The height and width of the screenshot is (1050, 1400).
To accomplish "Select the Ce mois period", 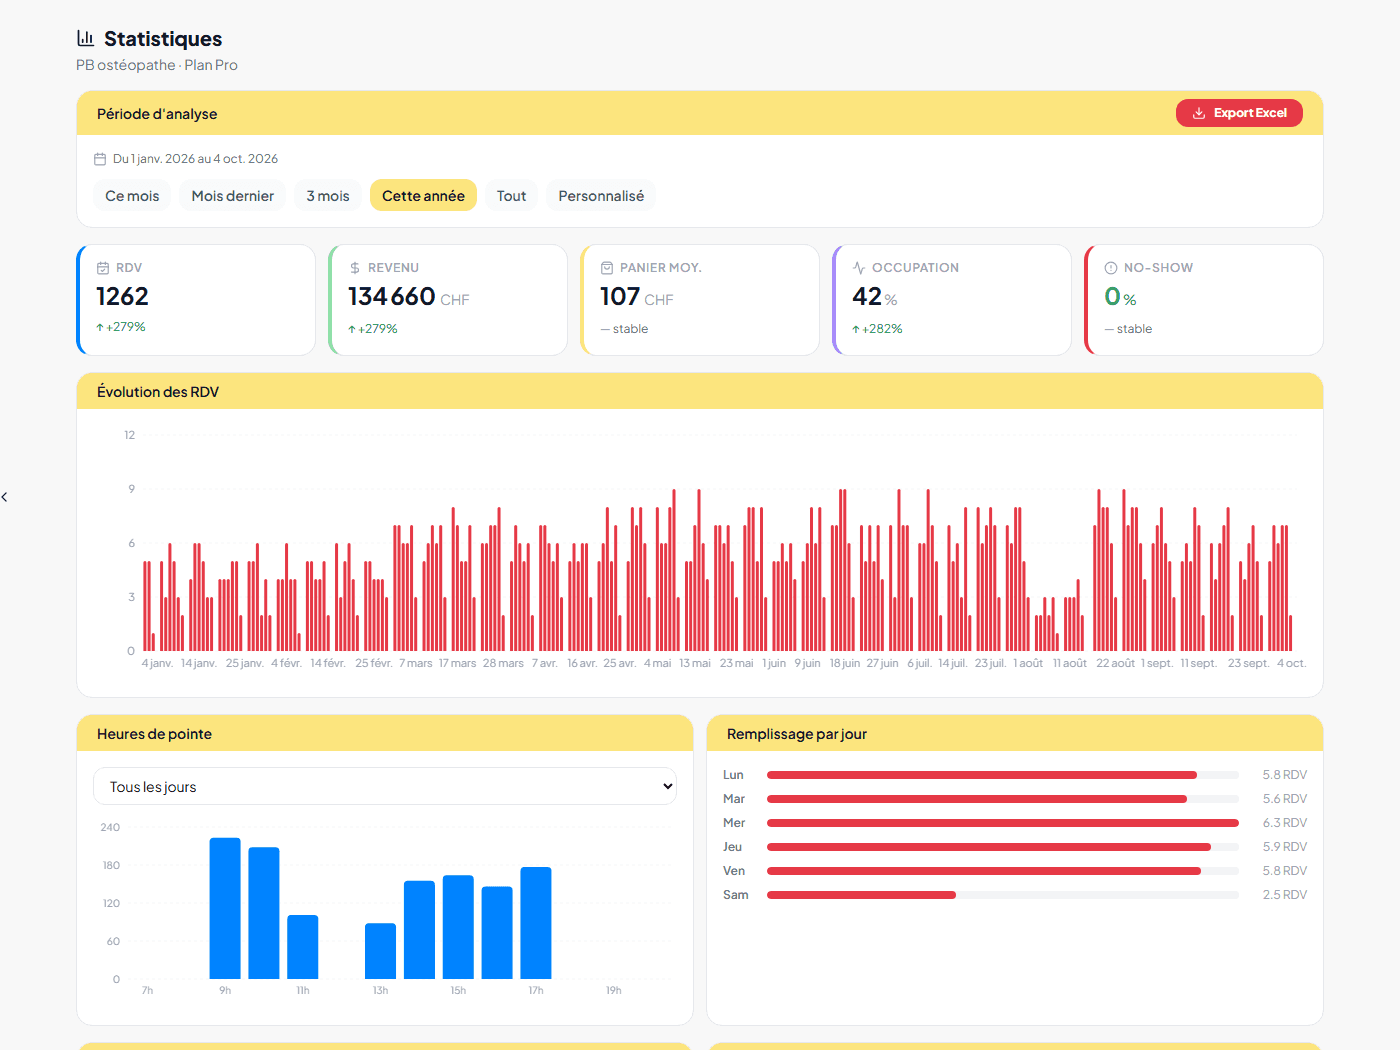I will [132, 196].
